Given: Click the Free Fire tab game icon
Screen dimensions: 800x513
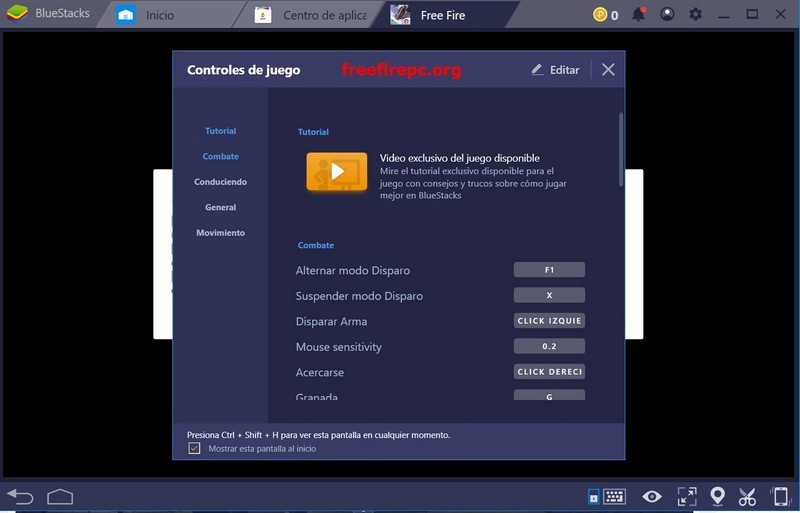Looking at the screenshot, I should click(400, 15).
